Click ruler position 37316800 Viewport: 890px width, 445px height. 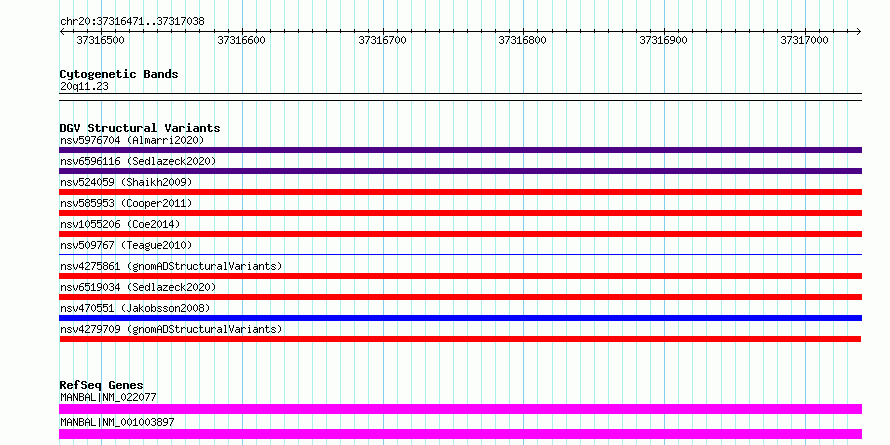pyautogui.click(x=522, y=40)
